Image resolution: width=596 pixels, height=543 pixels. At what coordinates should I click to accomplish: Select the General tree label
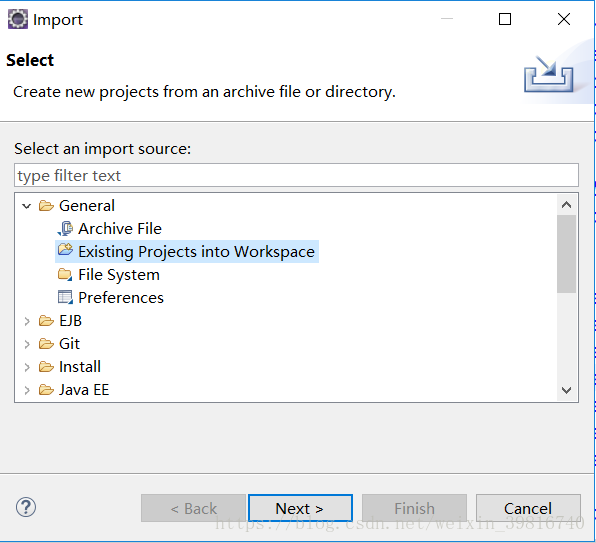87,206
